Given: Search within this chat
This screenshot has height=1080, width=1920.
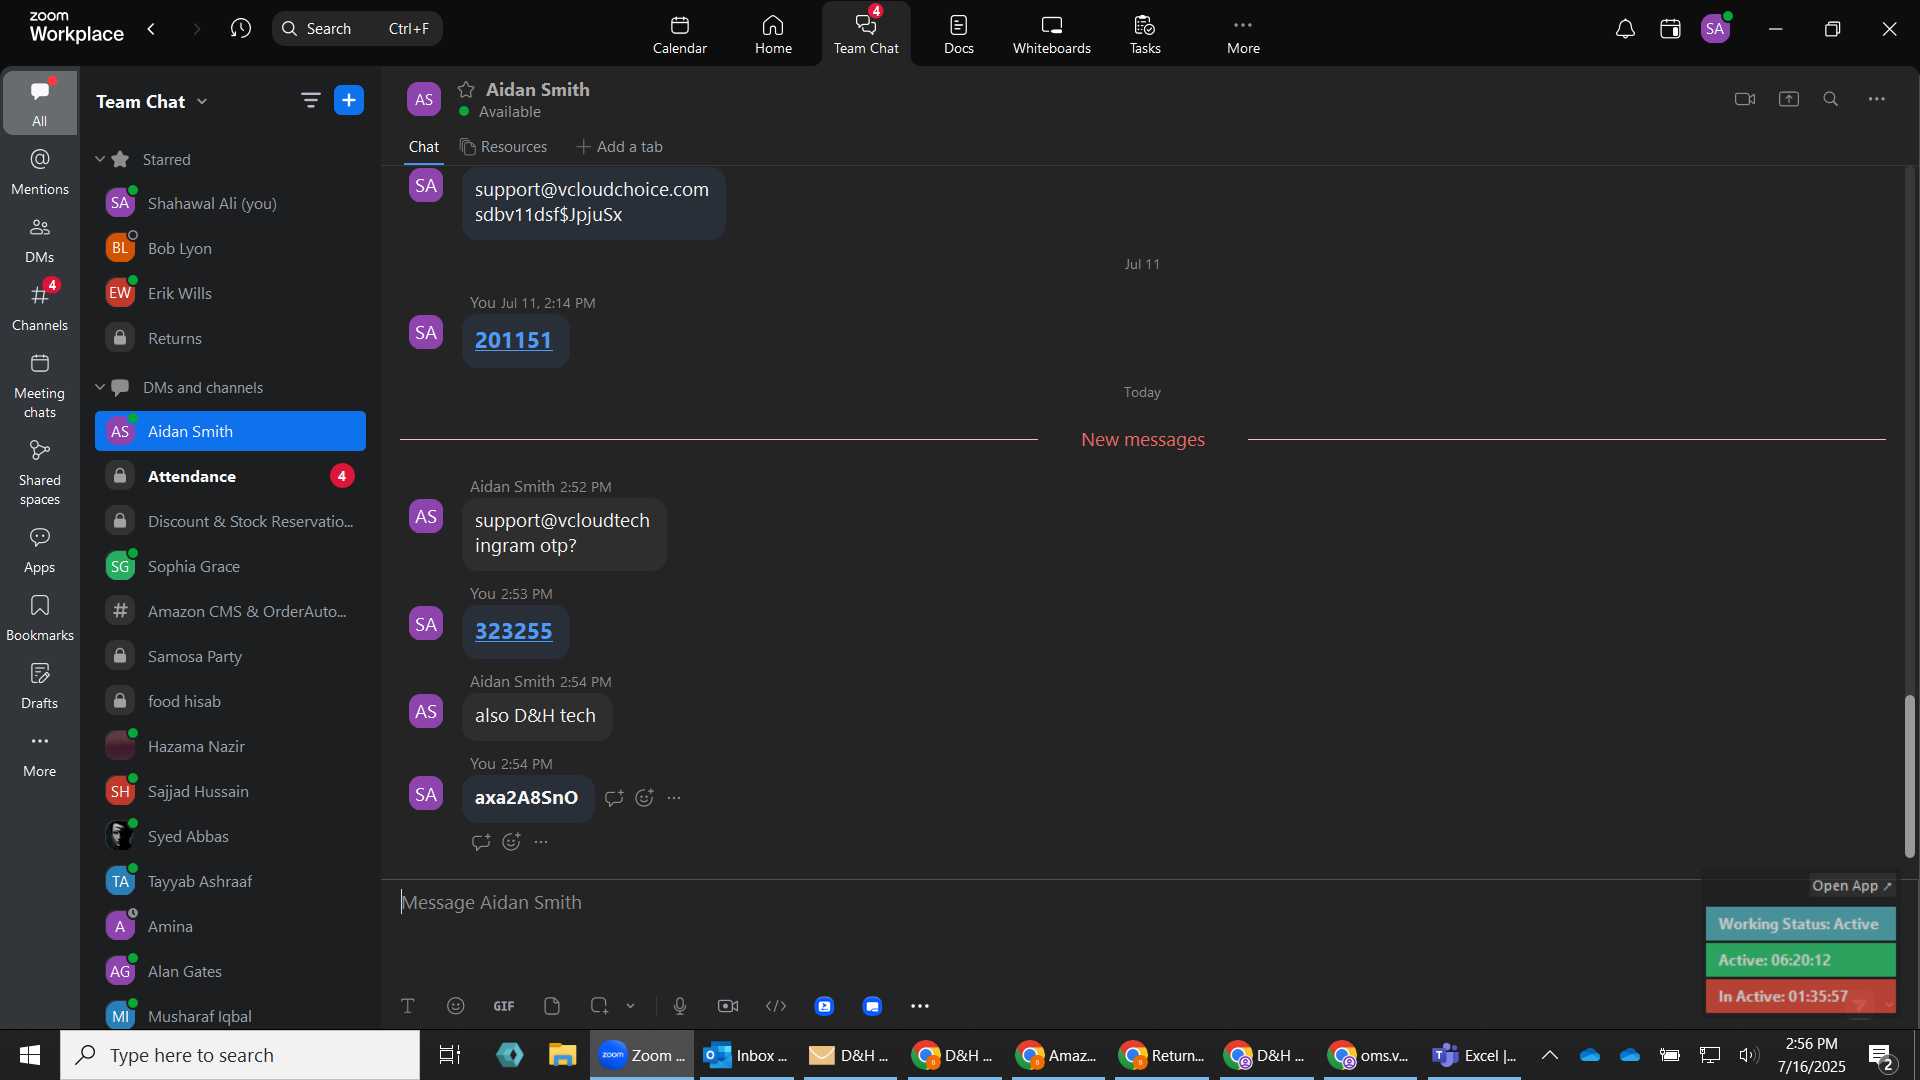Looking at the screenshot, I should pos(1831,99).
